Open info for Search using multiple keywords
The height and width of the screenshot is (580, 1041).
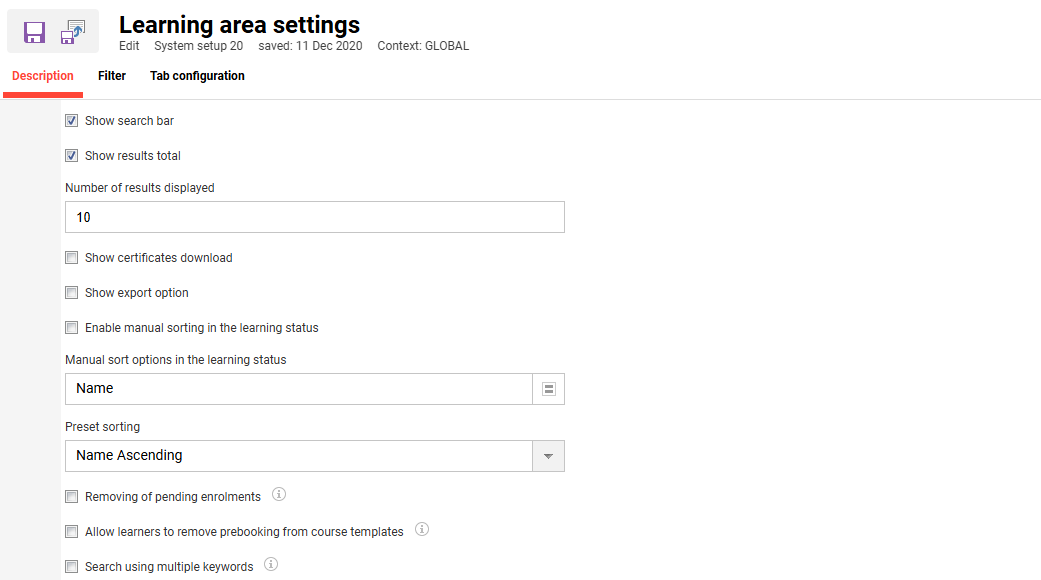coord(270,563)
